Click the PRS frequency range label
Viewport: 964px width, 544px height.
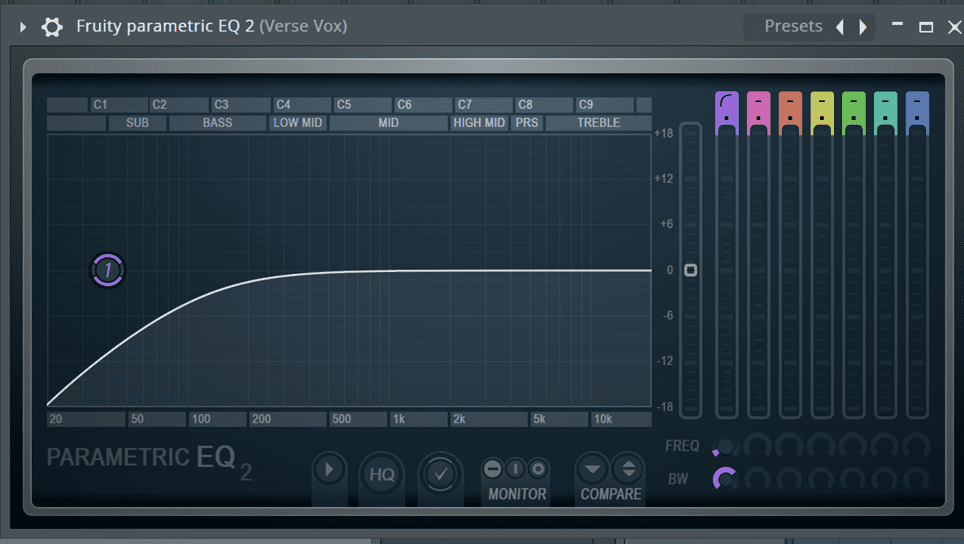(x=526, y=123)
